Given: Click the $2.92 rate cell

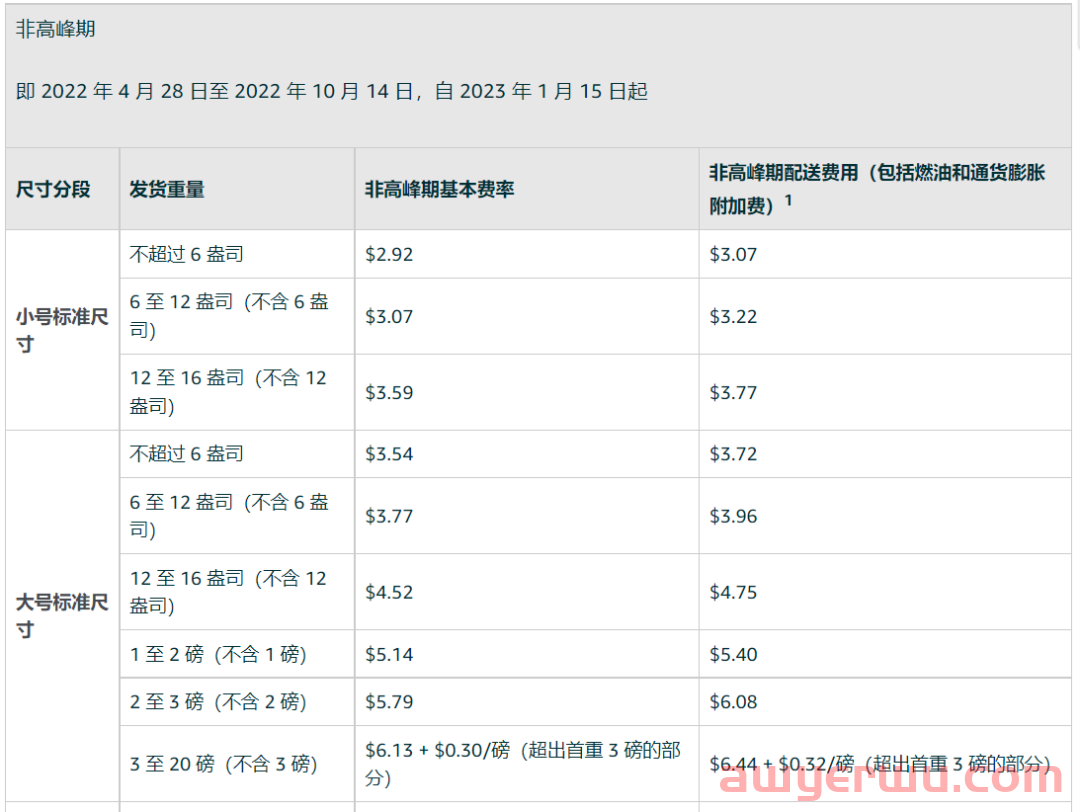Looking at the screenshot, I should click(389, 254).
